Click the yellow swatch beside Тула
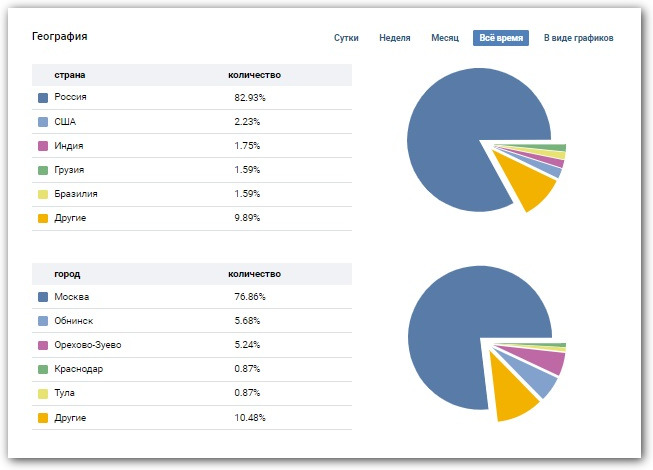Viewport: 653px width, 470px height. click(x=42, y=394)
